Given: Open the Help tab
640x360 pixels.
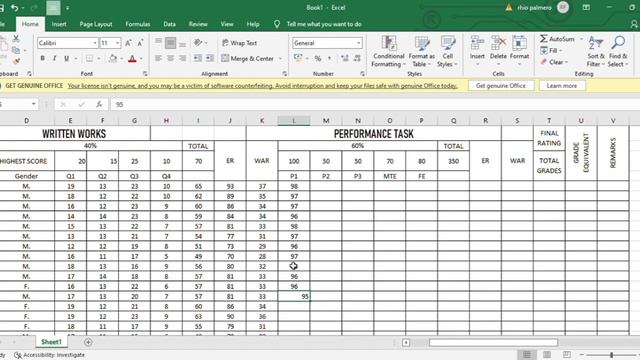Looking at the screenshot, I should click(253, 24).
